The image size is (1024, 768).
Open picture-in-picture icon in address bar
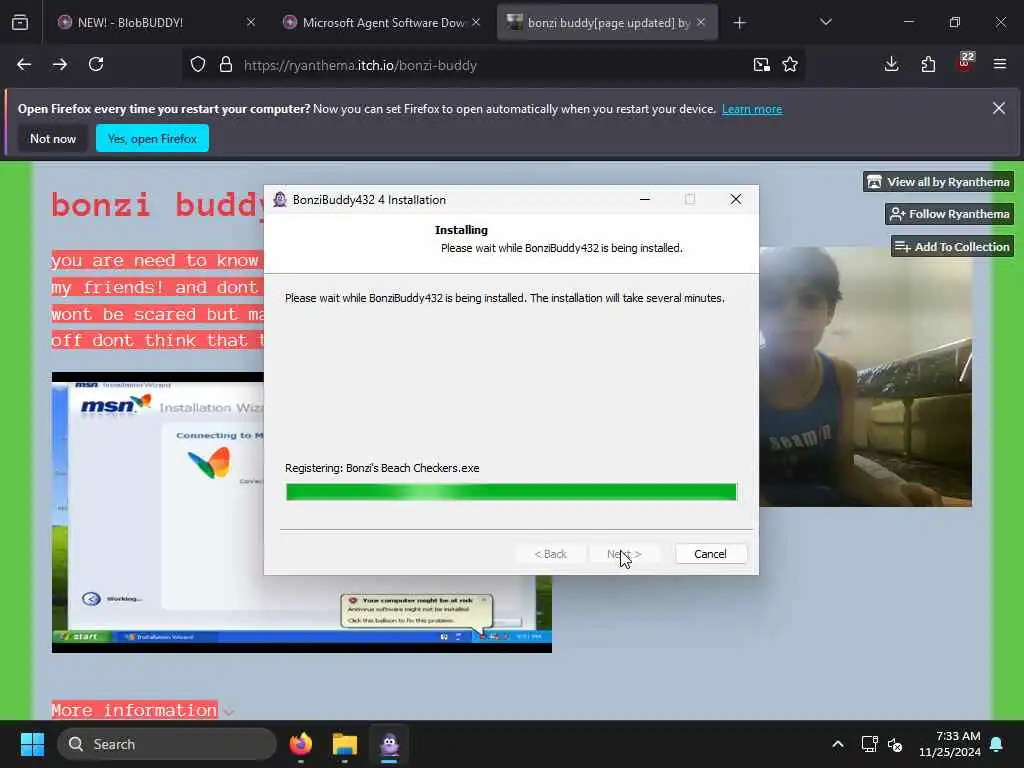pos(761,65)
